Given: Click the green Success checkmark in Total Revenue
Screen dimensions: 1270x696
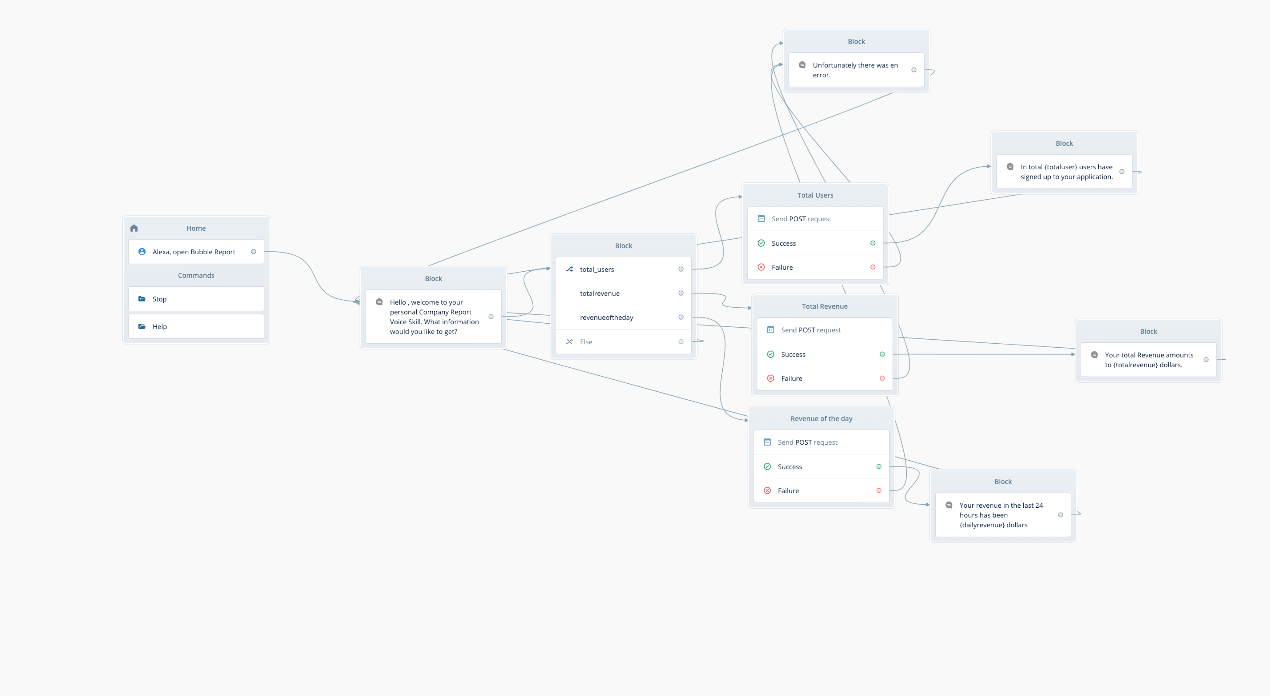Looking at the screenshot, I should click(770, 354).
